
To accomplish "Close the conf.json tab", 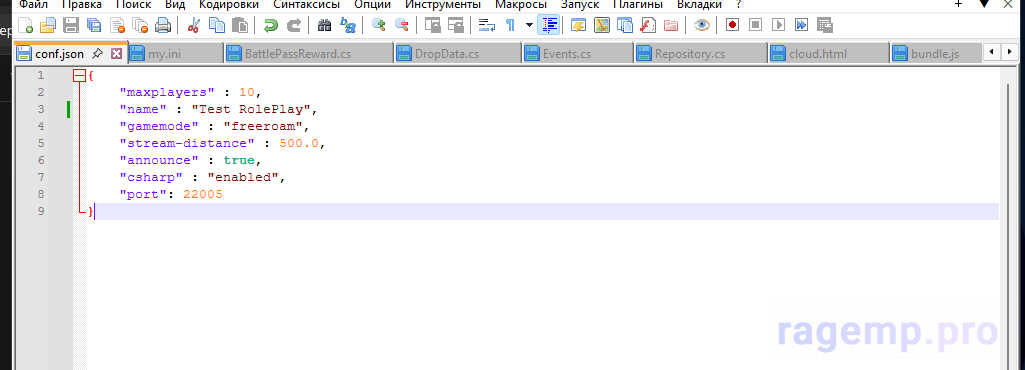I will point(116,54).
